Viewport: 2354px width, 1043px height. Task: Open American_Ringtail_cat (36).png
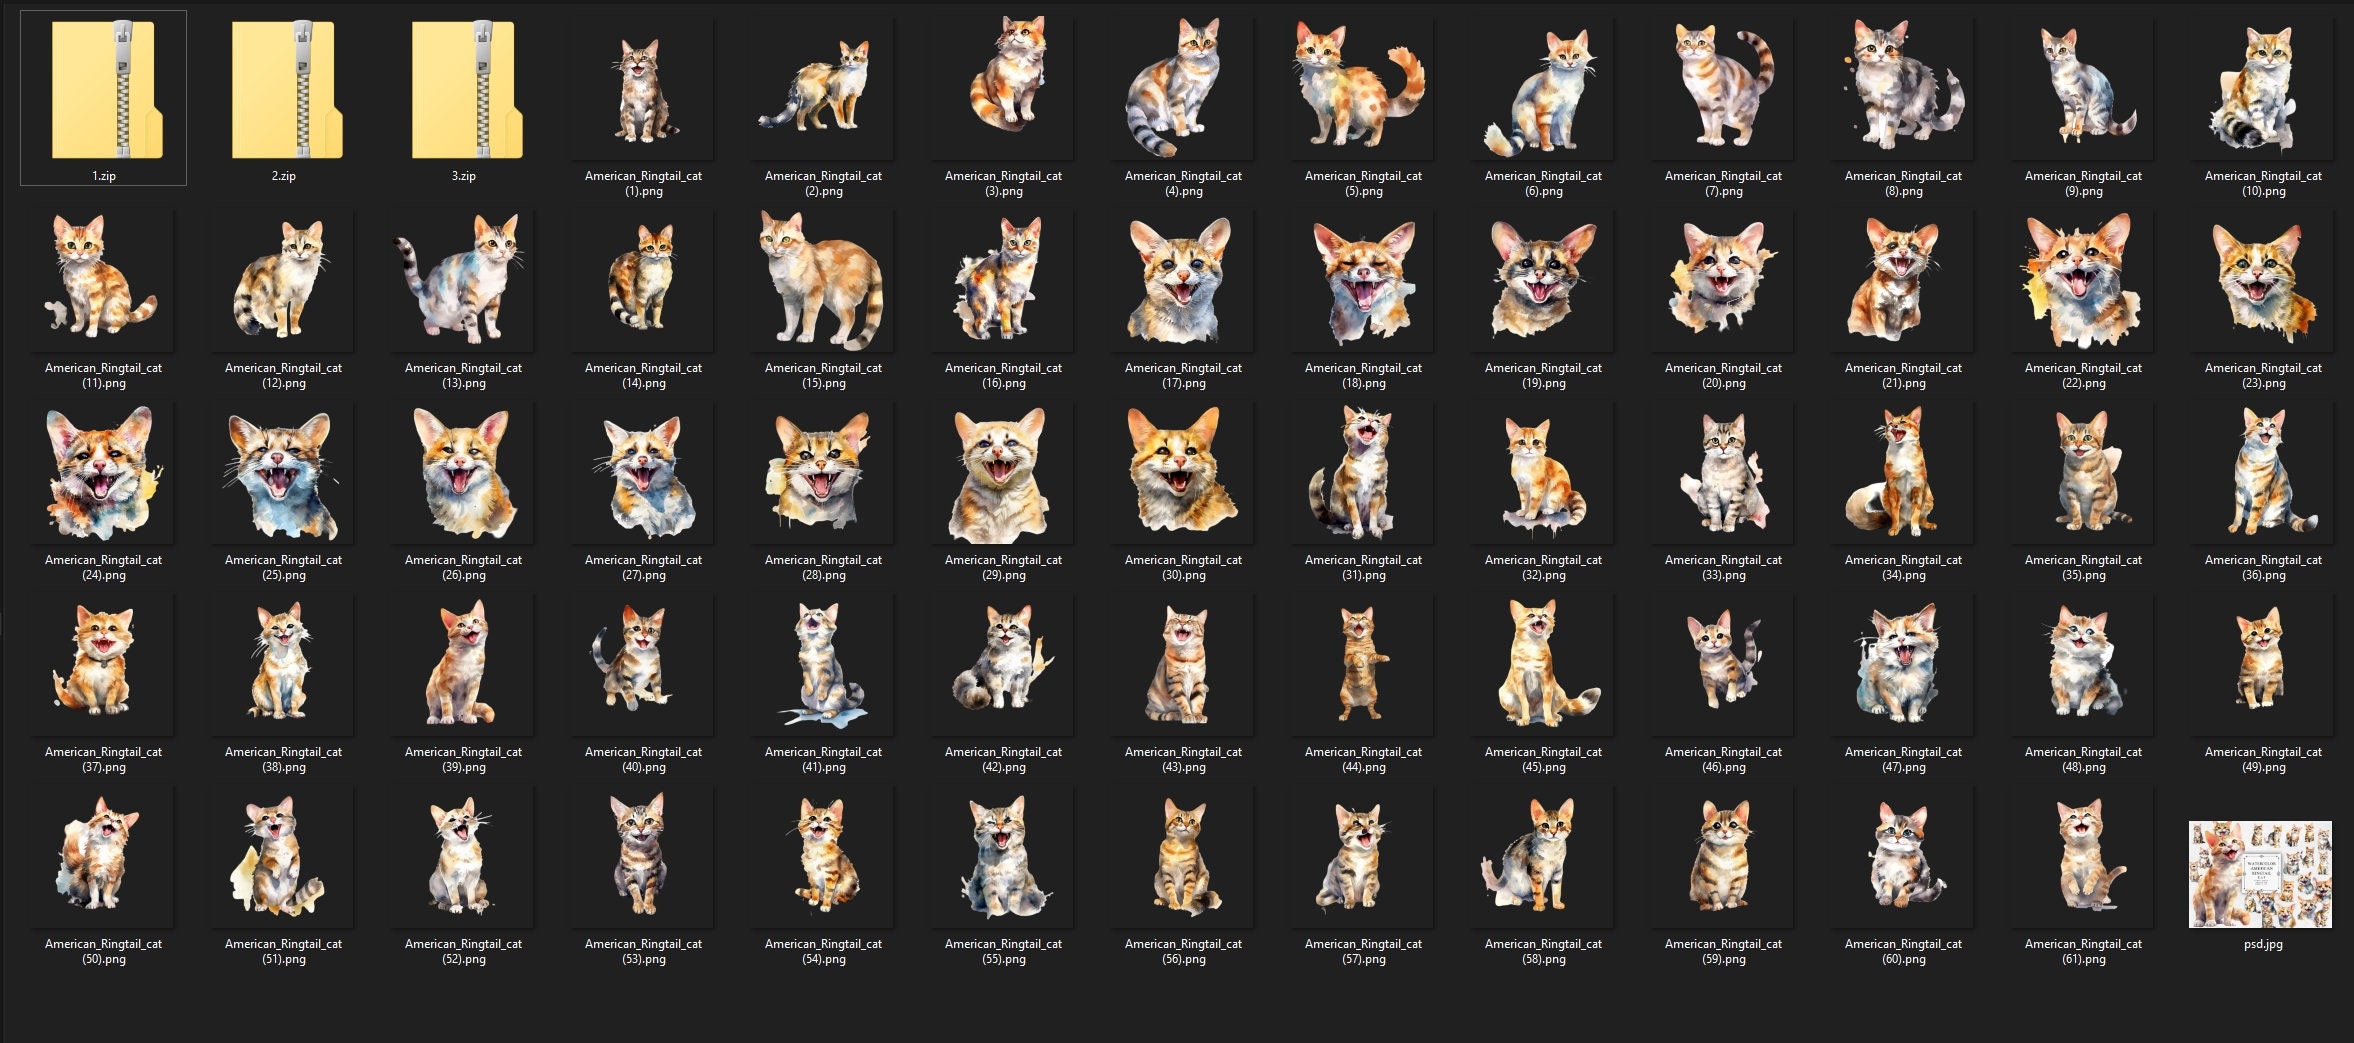[2260, 472]
